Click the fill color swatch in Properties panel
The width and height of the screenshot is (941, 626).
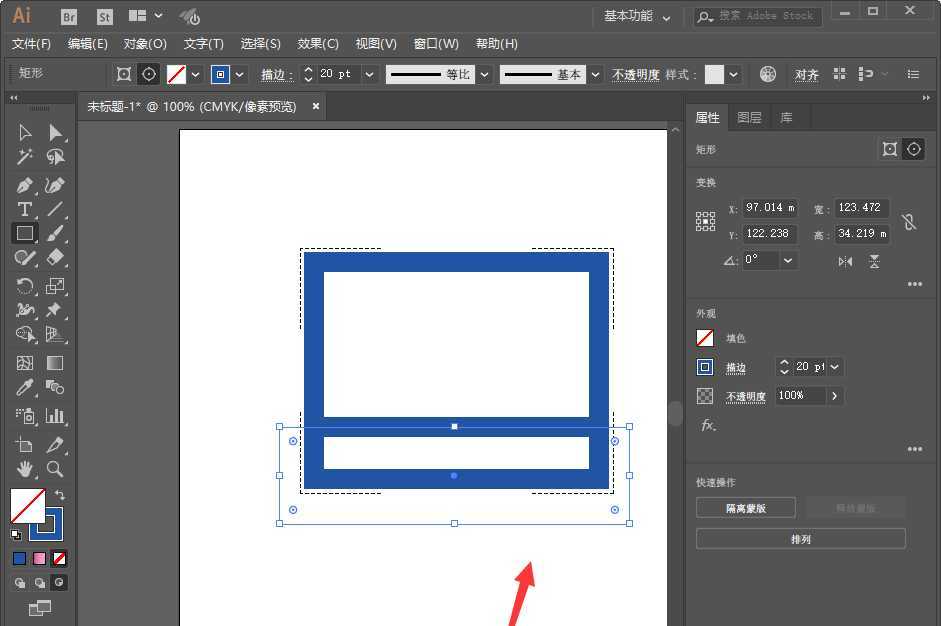(x=704, y=337)
